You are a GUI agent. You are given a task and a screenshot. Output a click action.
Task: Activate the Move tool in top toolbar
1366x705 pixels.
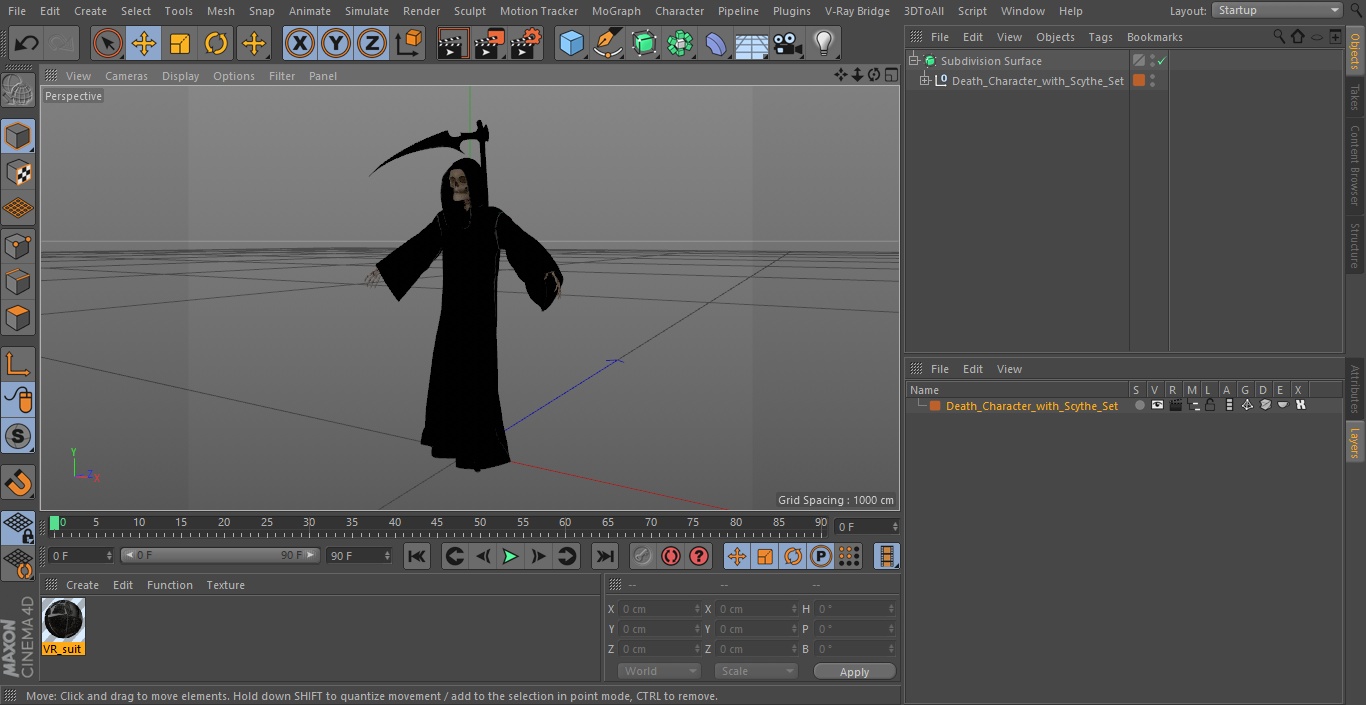click(x=144, y=44)
